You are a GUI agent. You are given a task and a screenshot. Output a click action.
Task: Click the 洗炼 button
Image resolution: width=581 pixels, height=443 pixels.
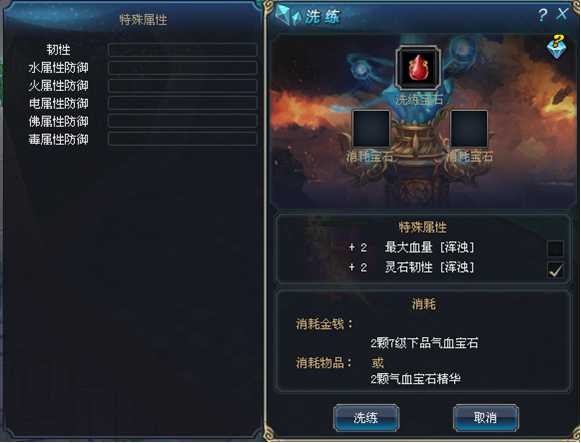pos(366,418)
